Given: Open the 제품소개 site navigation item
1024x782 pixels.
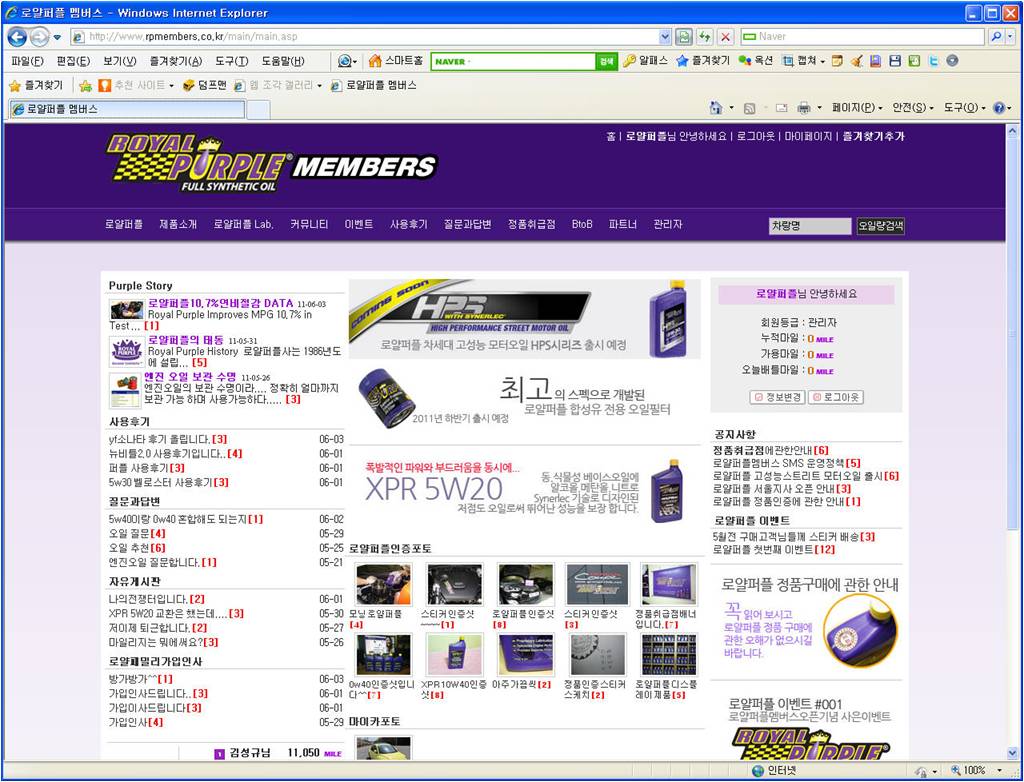Looking at the screenshot, I should click(x=178, y=224).
